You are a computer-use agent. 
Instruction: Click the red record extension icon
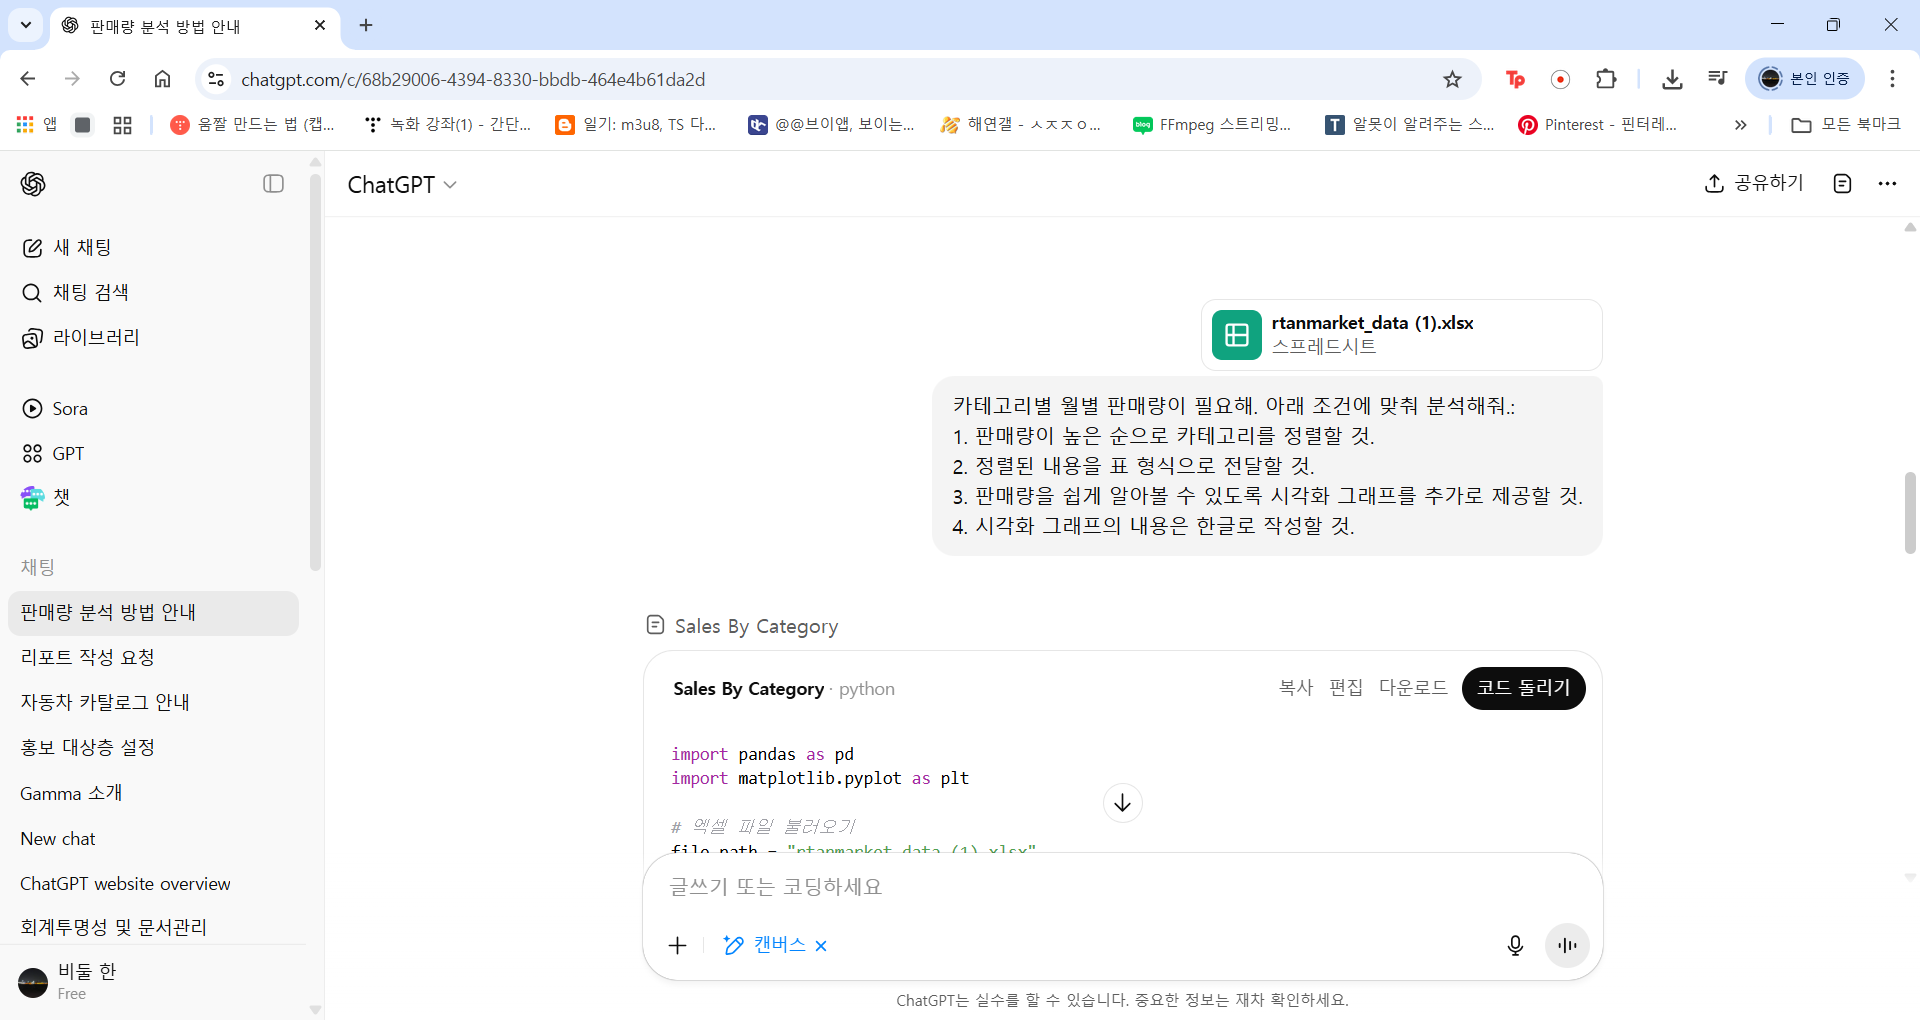(1560, 79)
